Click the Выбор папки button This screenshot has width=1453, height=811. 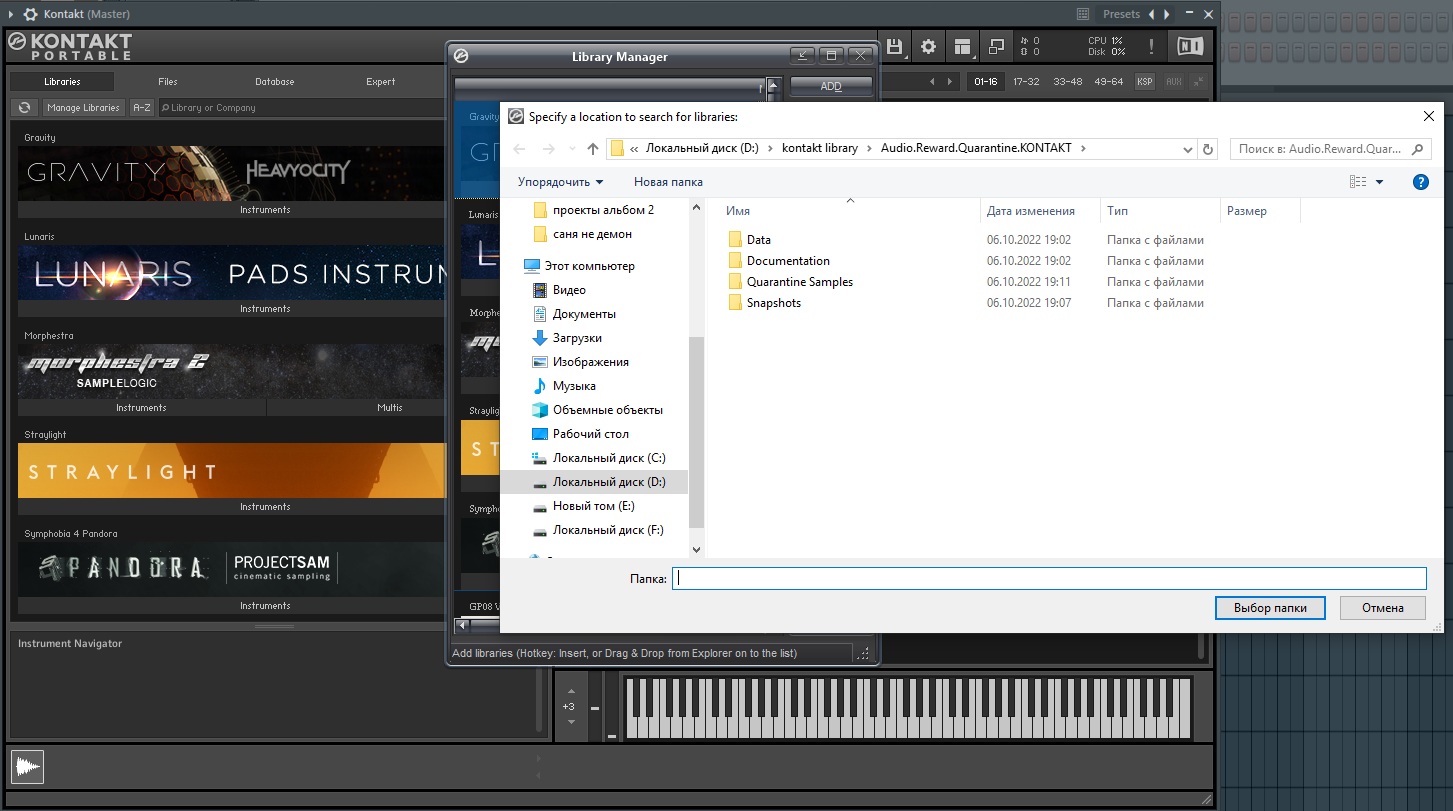point(1270,608)
